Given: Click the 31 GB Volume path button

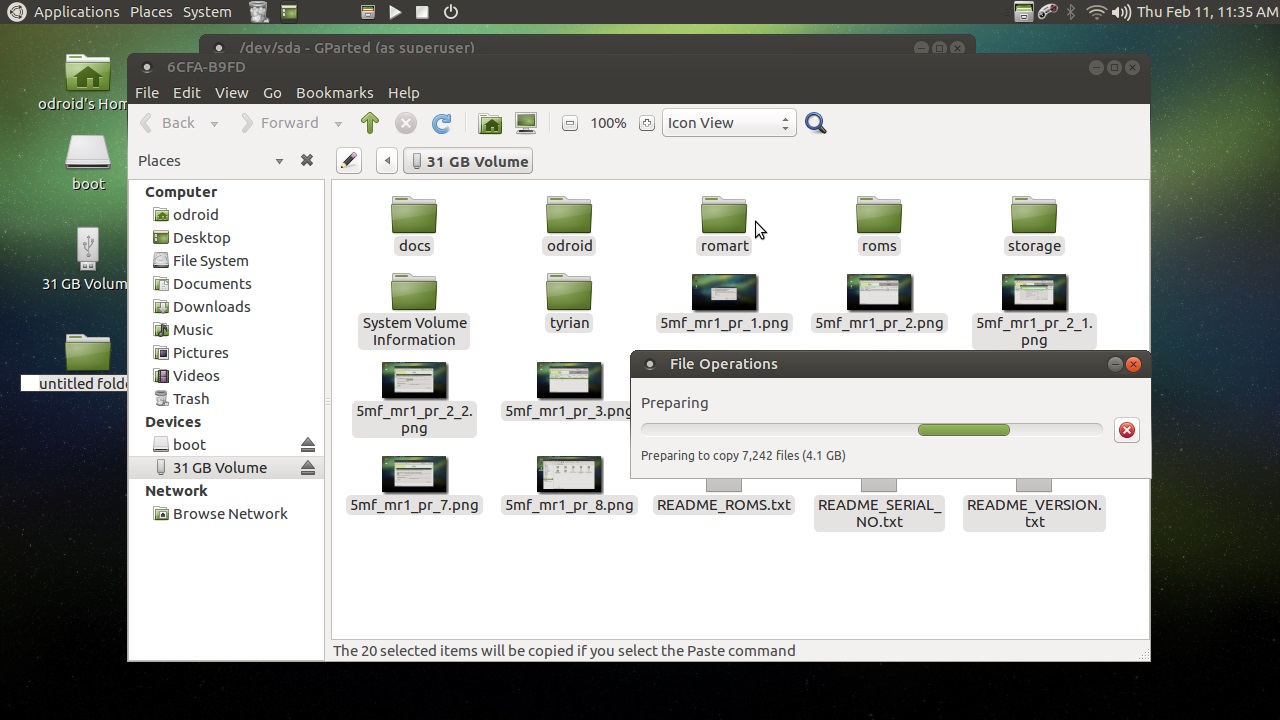Looking at the screenshot, I should [468, 161].
